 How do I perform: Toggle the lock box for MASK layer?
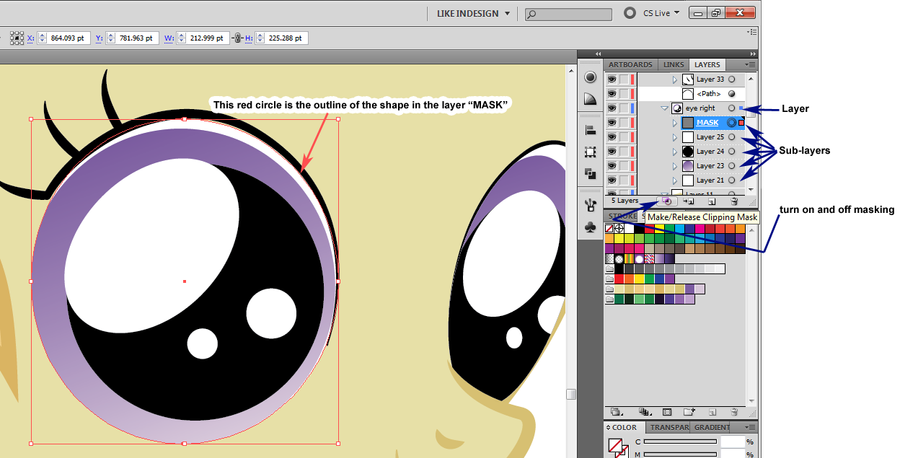(624, 123)
